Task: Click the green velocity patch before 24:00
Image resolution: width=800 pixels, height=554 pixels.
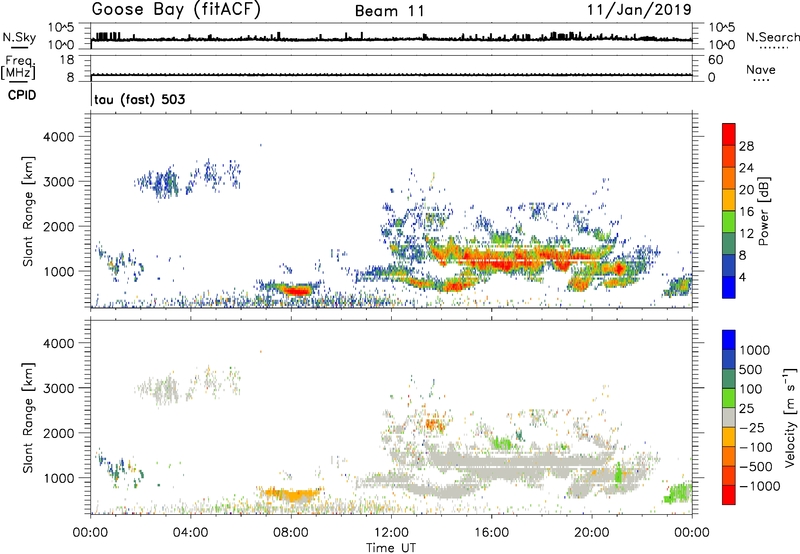Action: [x=679, y=494]
